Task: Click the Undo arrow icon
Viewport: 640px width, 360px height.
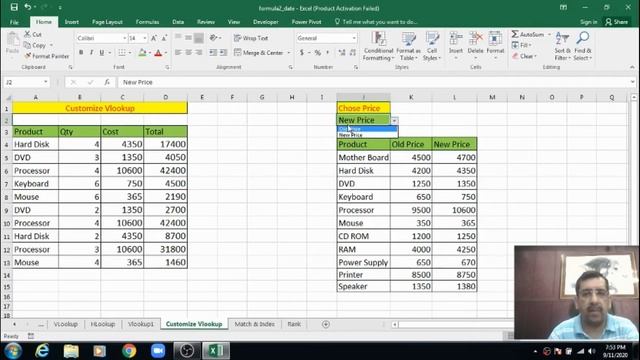Action: [x=27, y=7]
